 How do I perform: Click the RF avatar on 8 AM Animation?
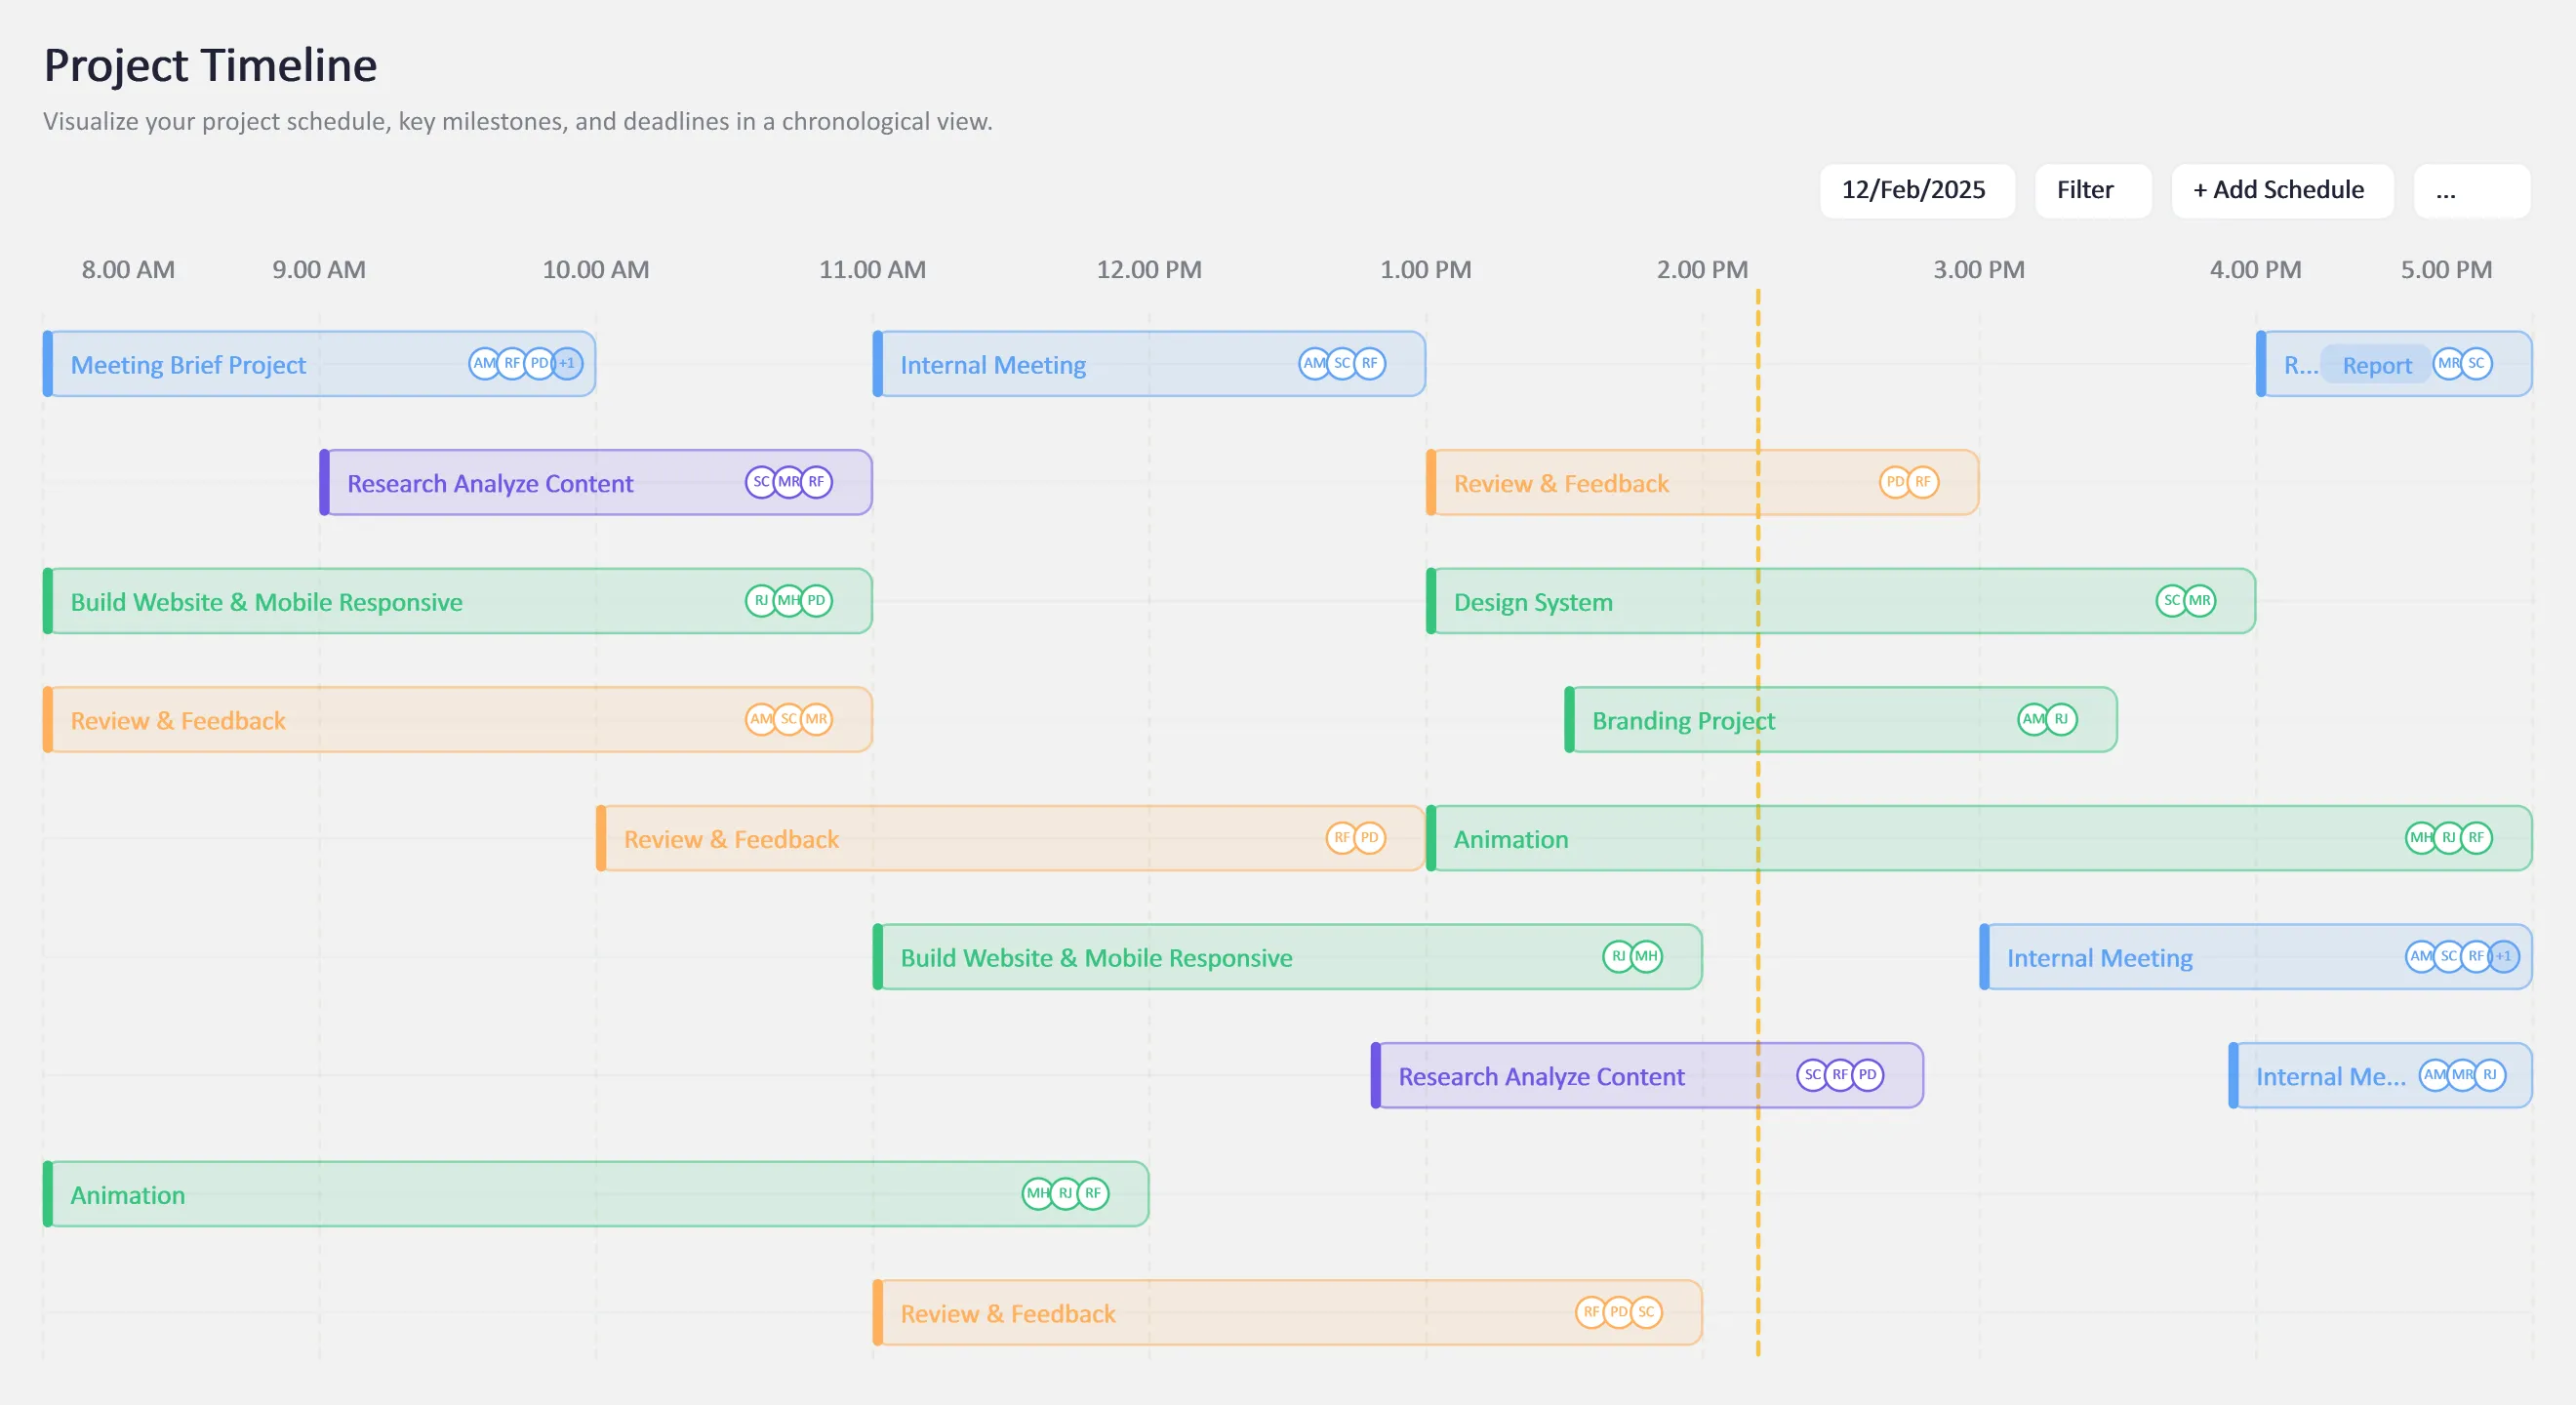pos(1093,1193)
